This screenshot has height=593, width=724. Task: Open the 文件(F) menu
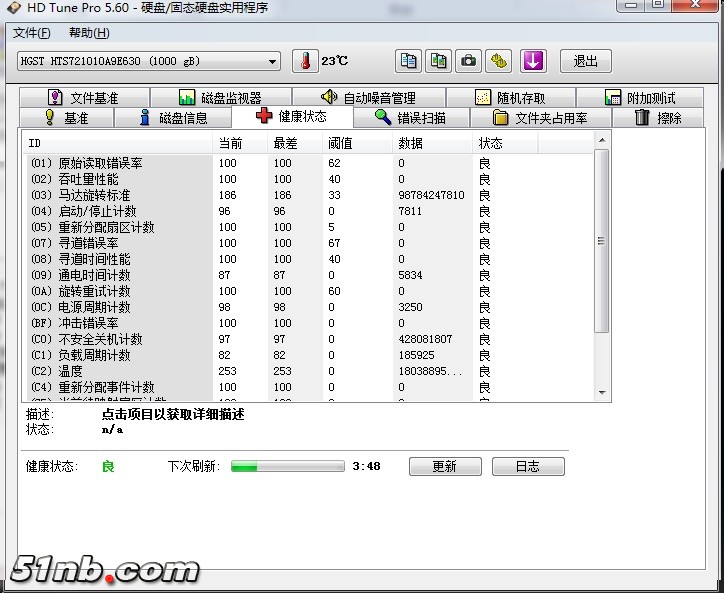click(x=32, y=33)
